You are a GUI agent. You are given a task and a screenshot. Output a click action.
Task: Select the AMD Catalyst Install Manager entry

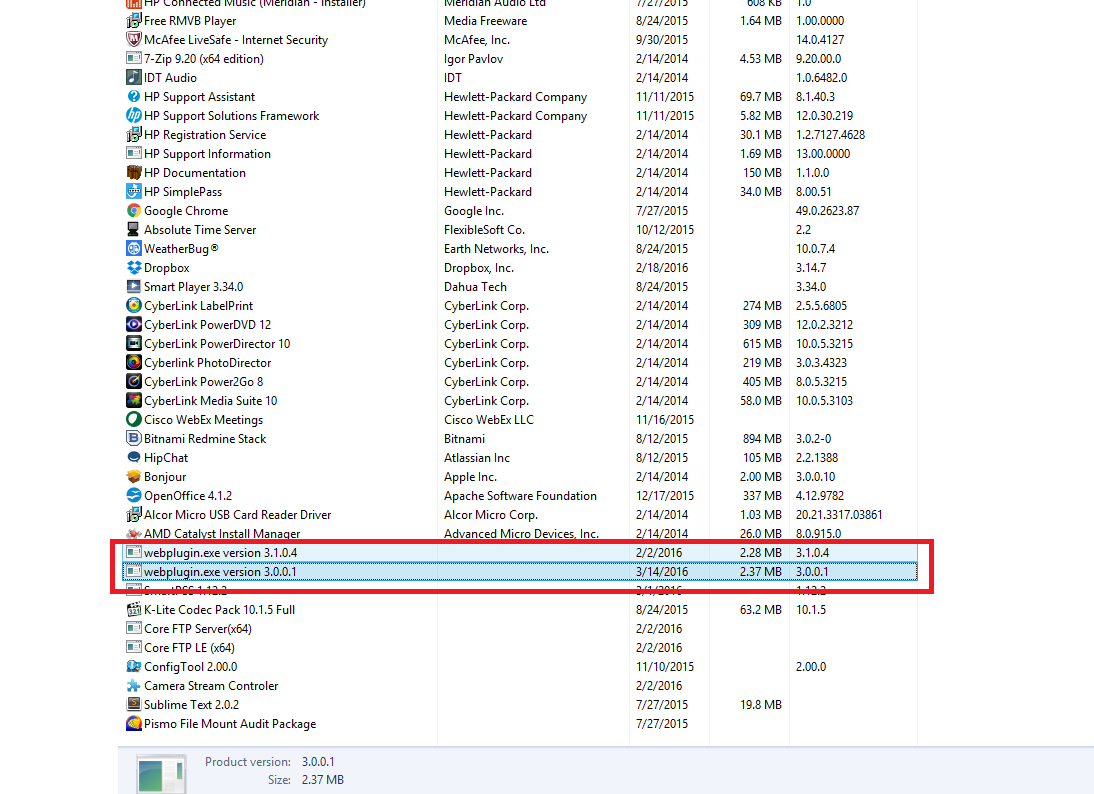222,534
